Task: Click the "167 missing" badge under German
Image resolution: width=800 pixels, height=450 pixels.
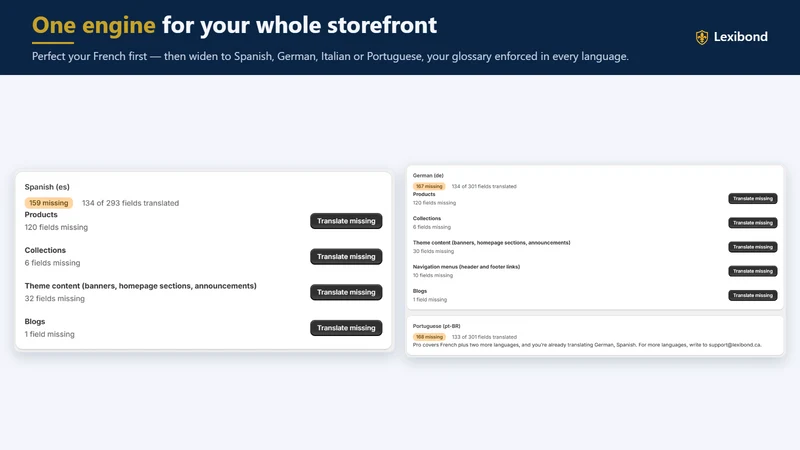Action: tap(429, 186)
